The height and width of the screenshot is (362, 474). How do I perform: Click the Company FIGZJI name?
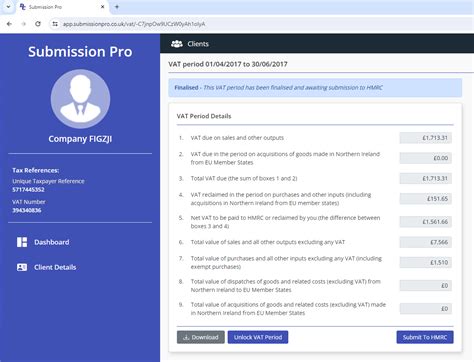pyautogui.click(x=80, y=139)
